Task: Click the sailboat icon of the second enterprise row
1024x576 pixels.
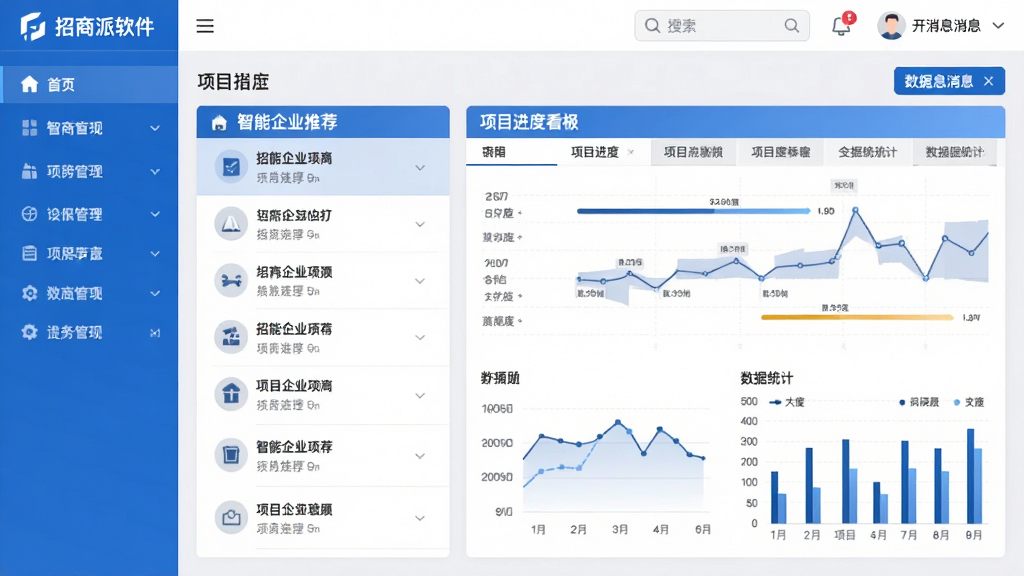Action: (x=231, y=223)
